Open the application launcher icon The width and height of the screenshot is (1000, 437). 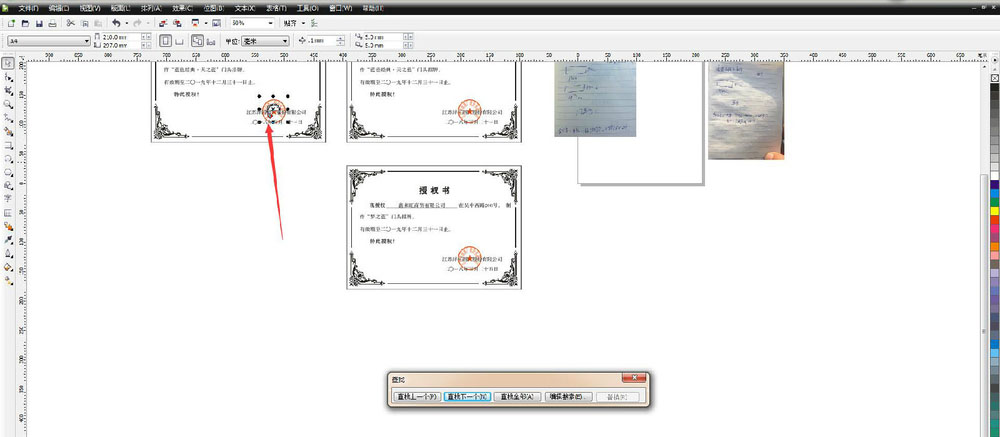point(195,23)
